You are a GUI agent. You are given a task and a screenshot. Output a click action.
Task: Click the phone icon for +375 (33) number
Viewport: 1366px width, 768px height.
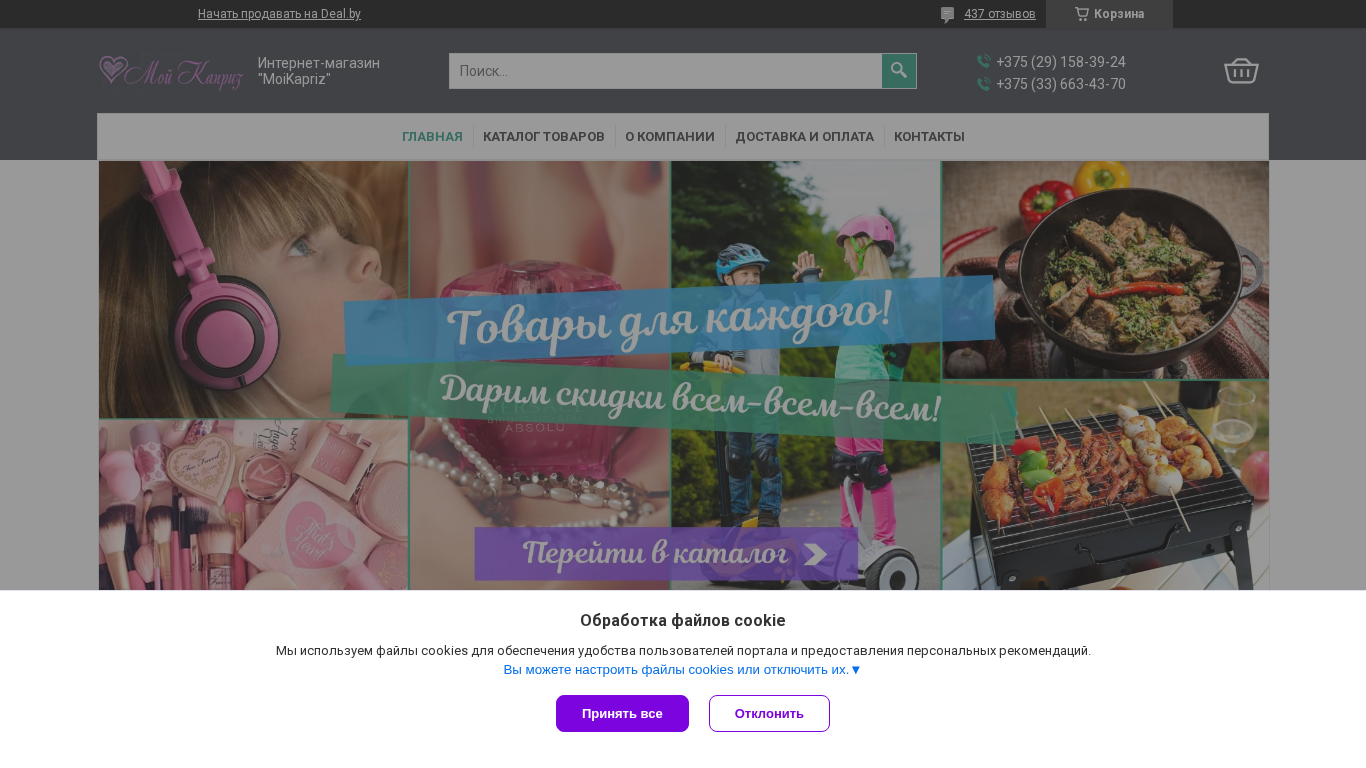[984, 84]
